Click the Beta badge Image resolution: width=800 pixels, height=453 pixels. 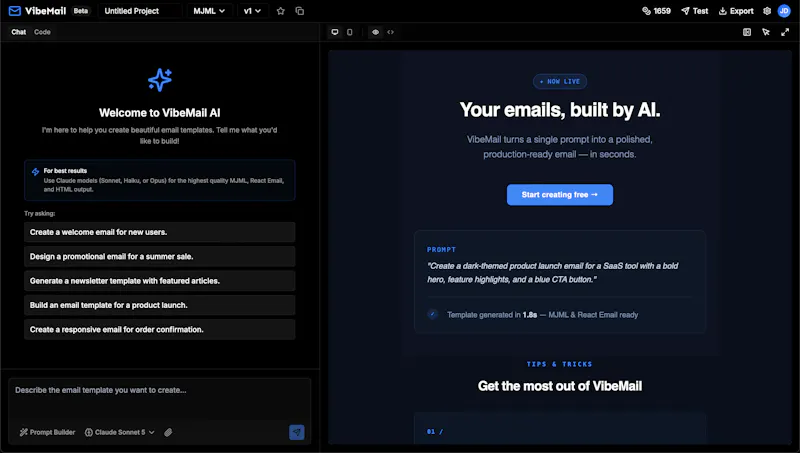(81, 11)
